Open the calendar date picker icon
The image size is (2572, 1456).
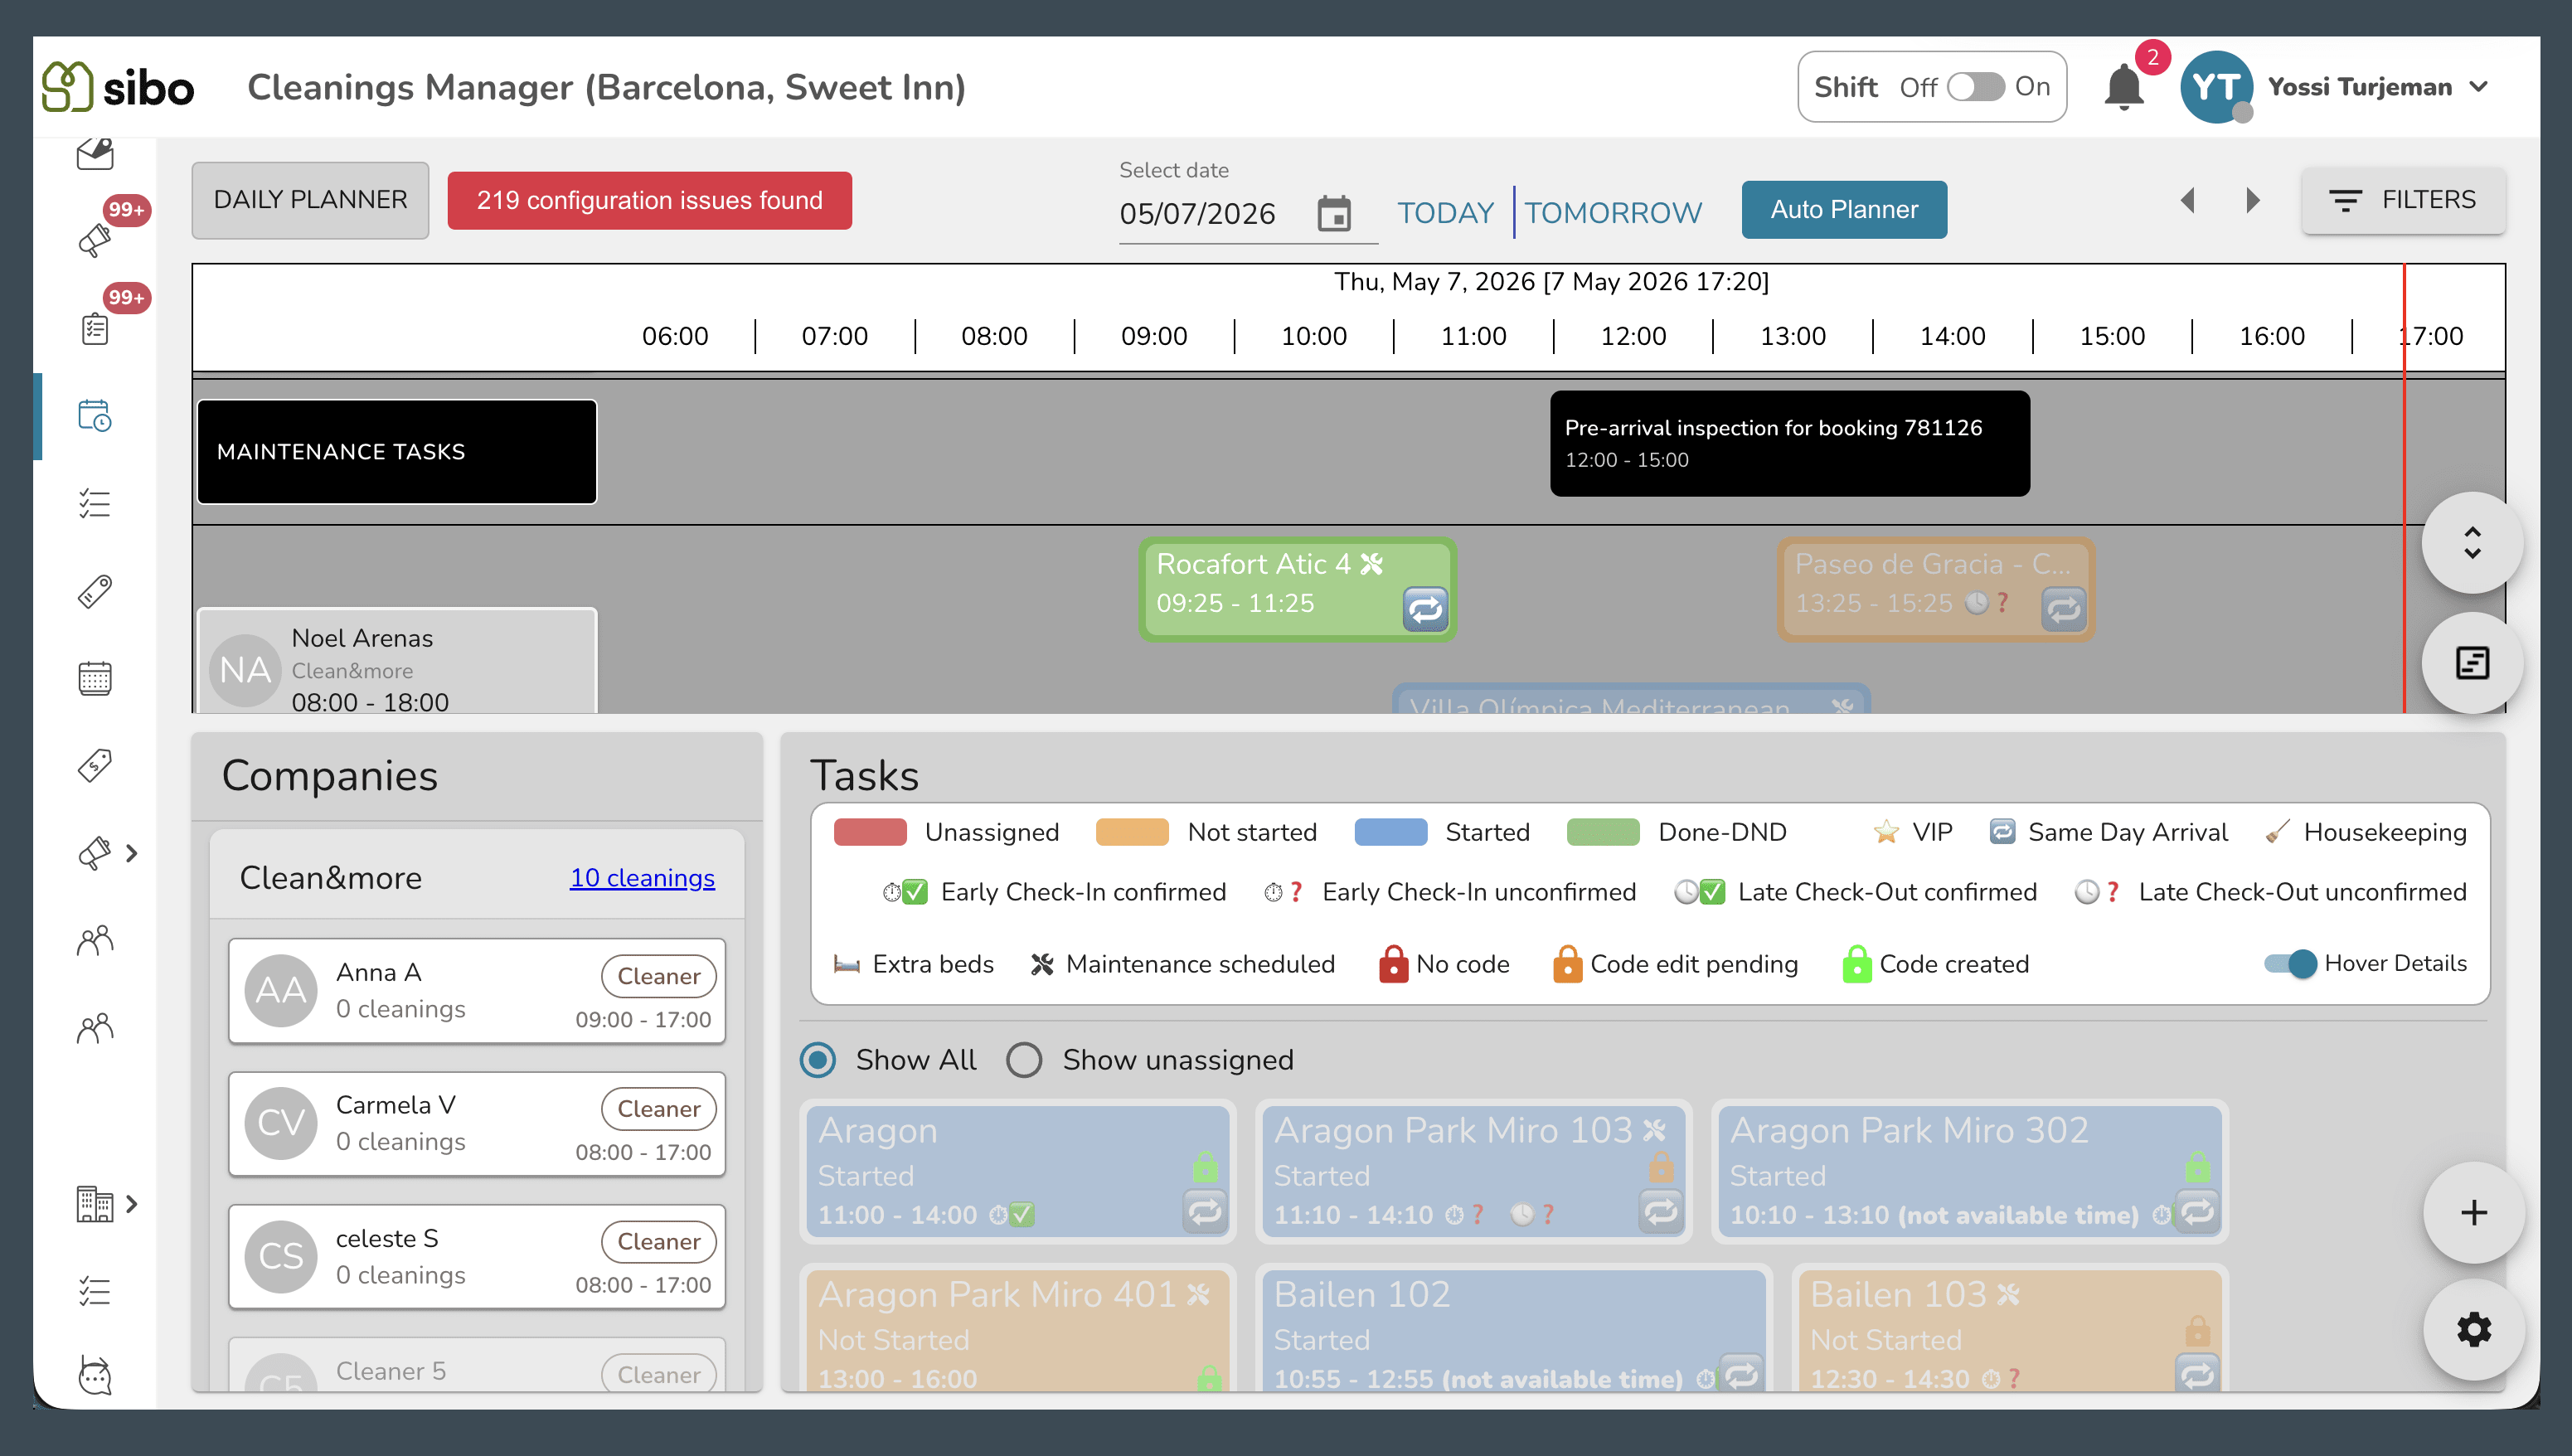[1334, 213]
